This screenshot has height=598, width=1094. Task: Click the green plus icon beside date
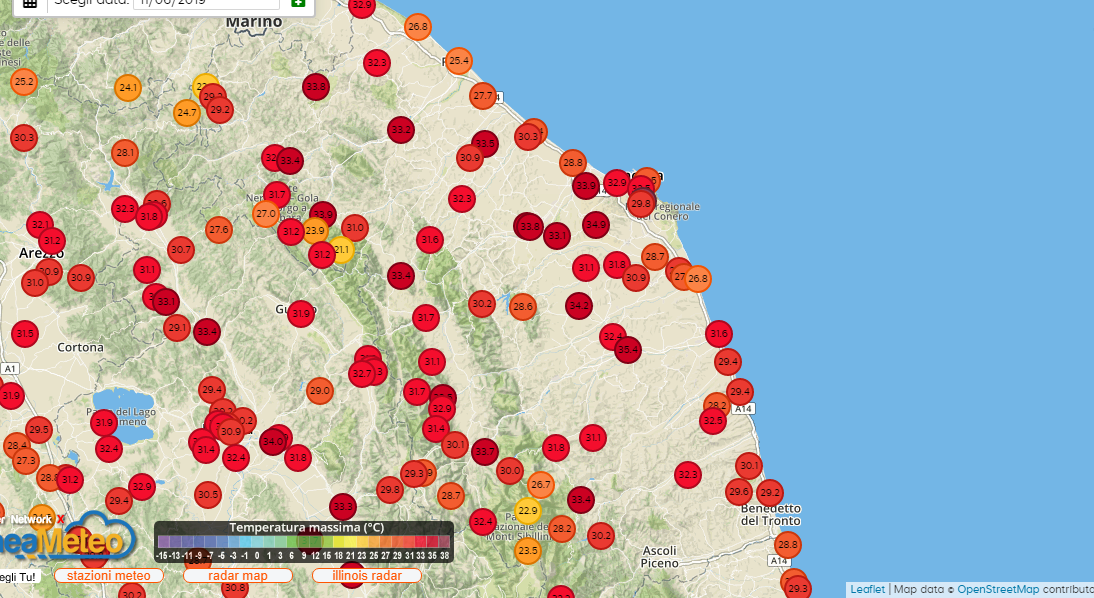tap(298, 3)
